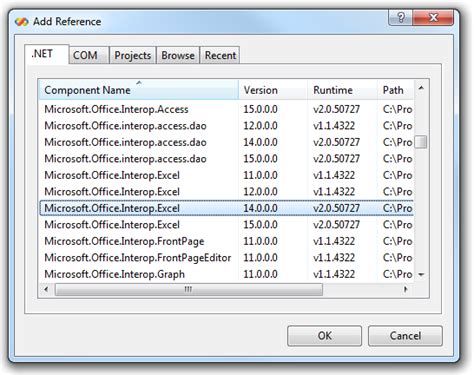
Task: Click v1.1.4322 runtime in FrontPageEditor row
Action: (334, 258)
